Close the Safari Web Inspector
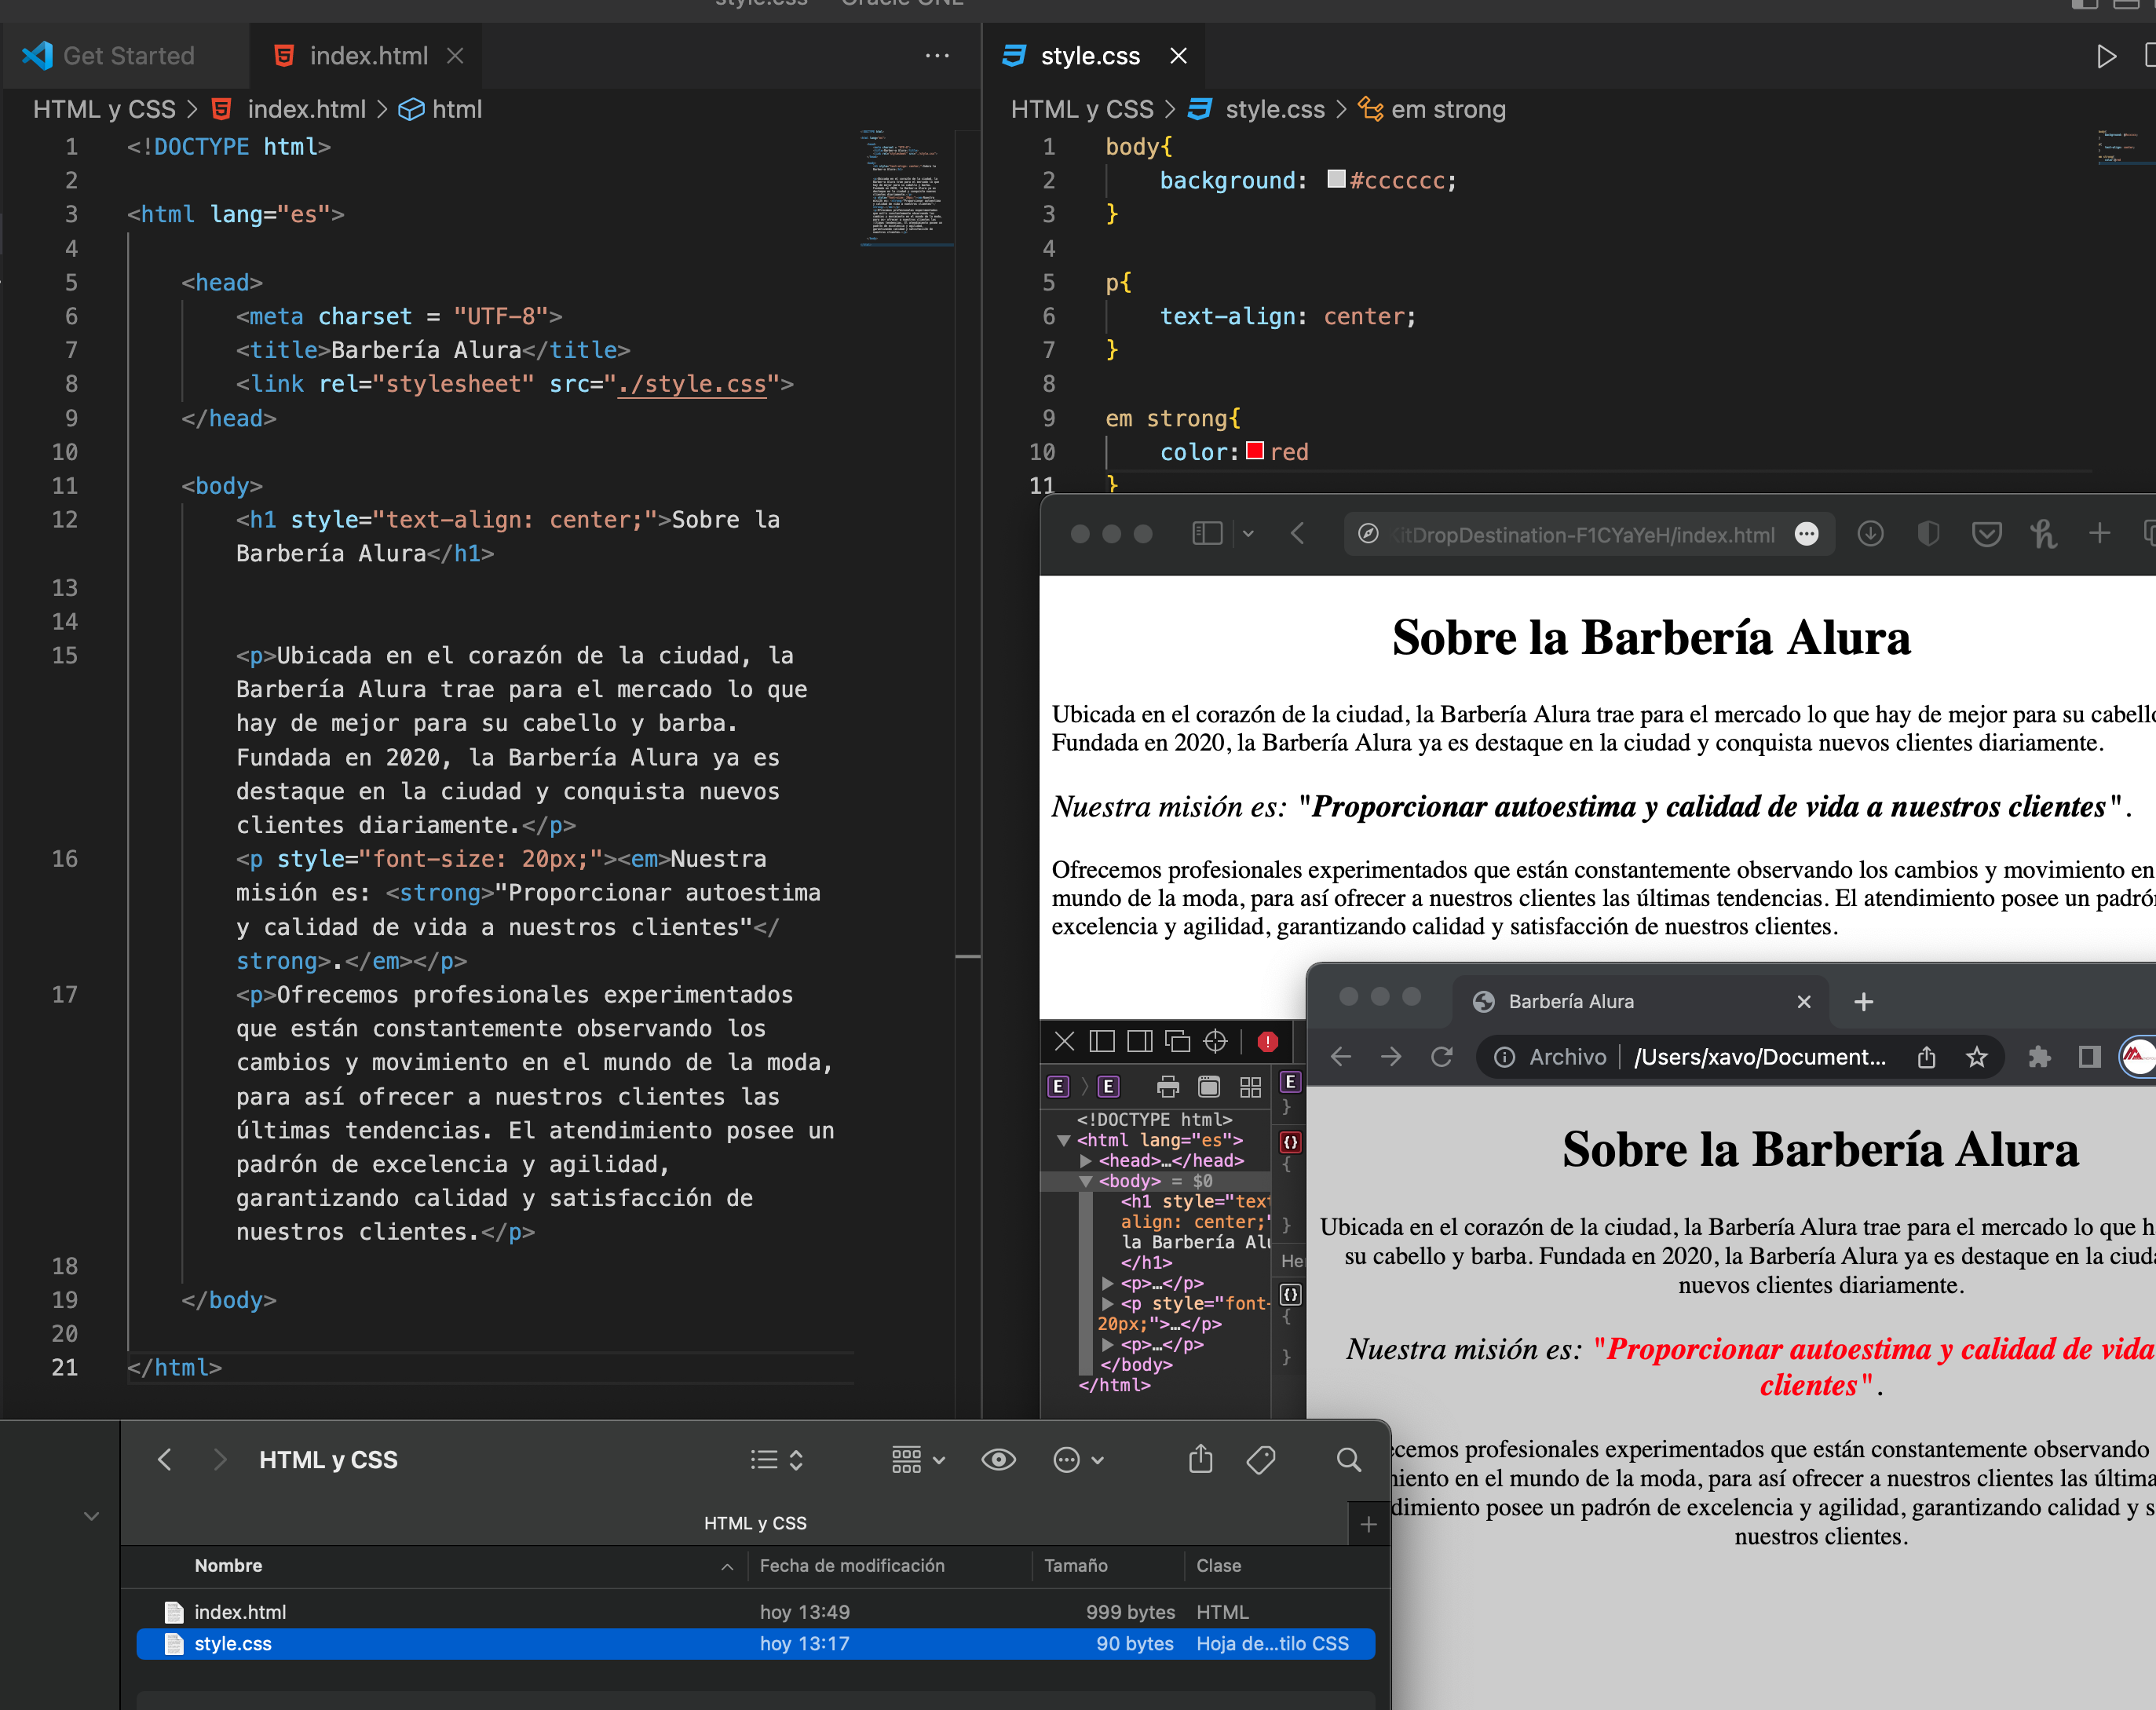 coord(1064,1041)
